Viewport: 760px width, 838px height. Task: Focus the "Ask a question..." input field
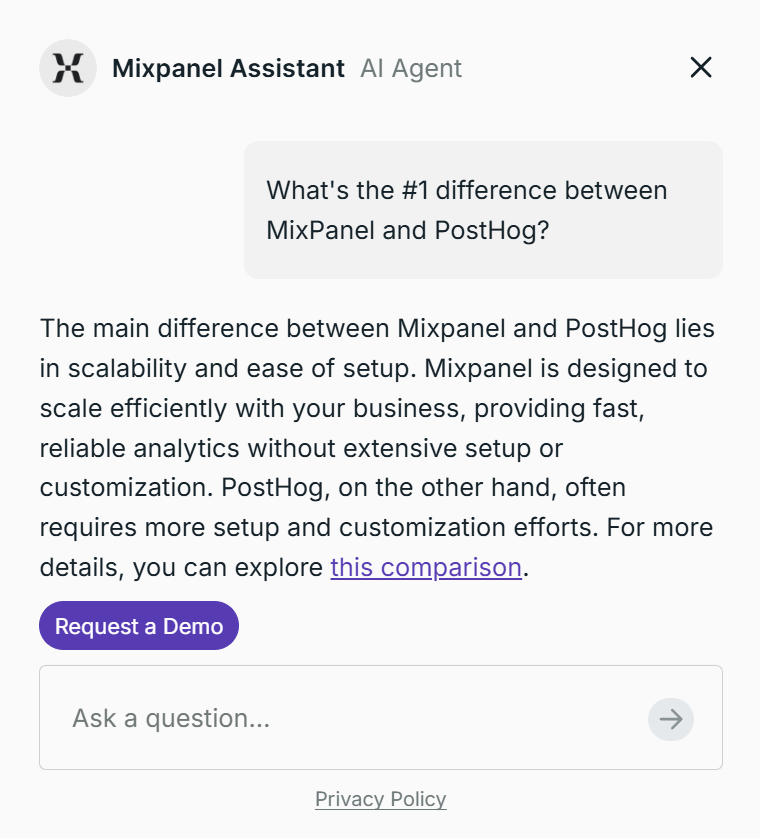click(x=340, y=718)
